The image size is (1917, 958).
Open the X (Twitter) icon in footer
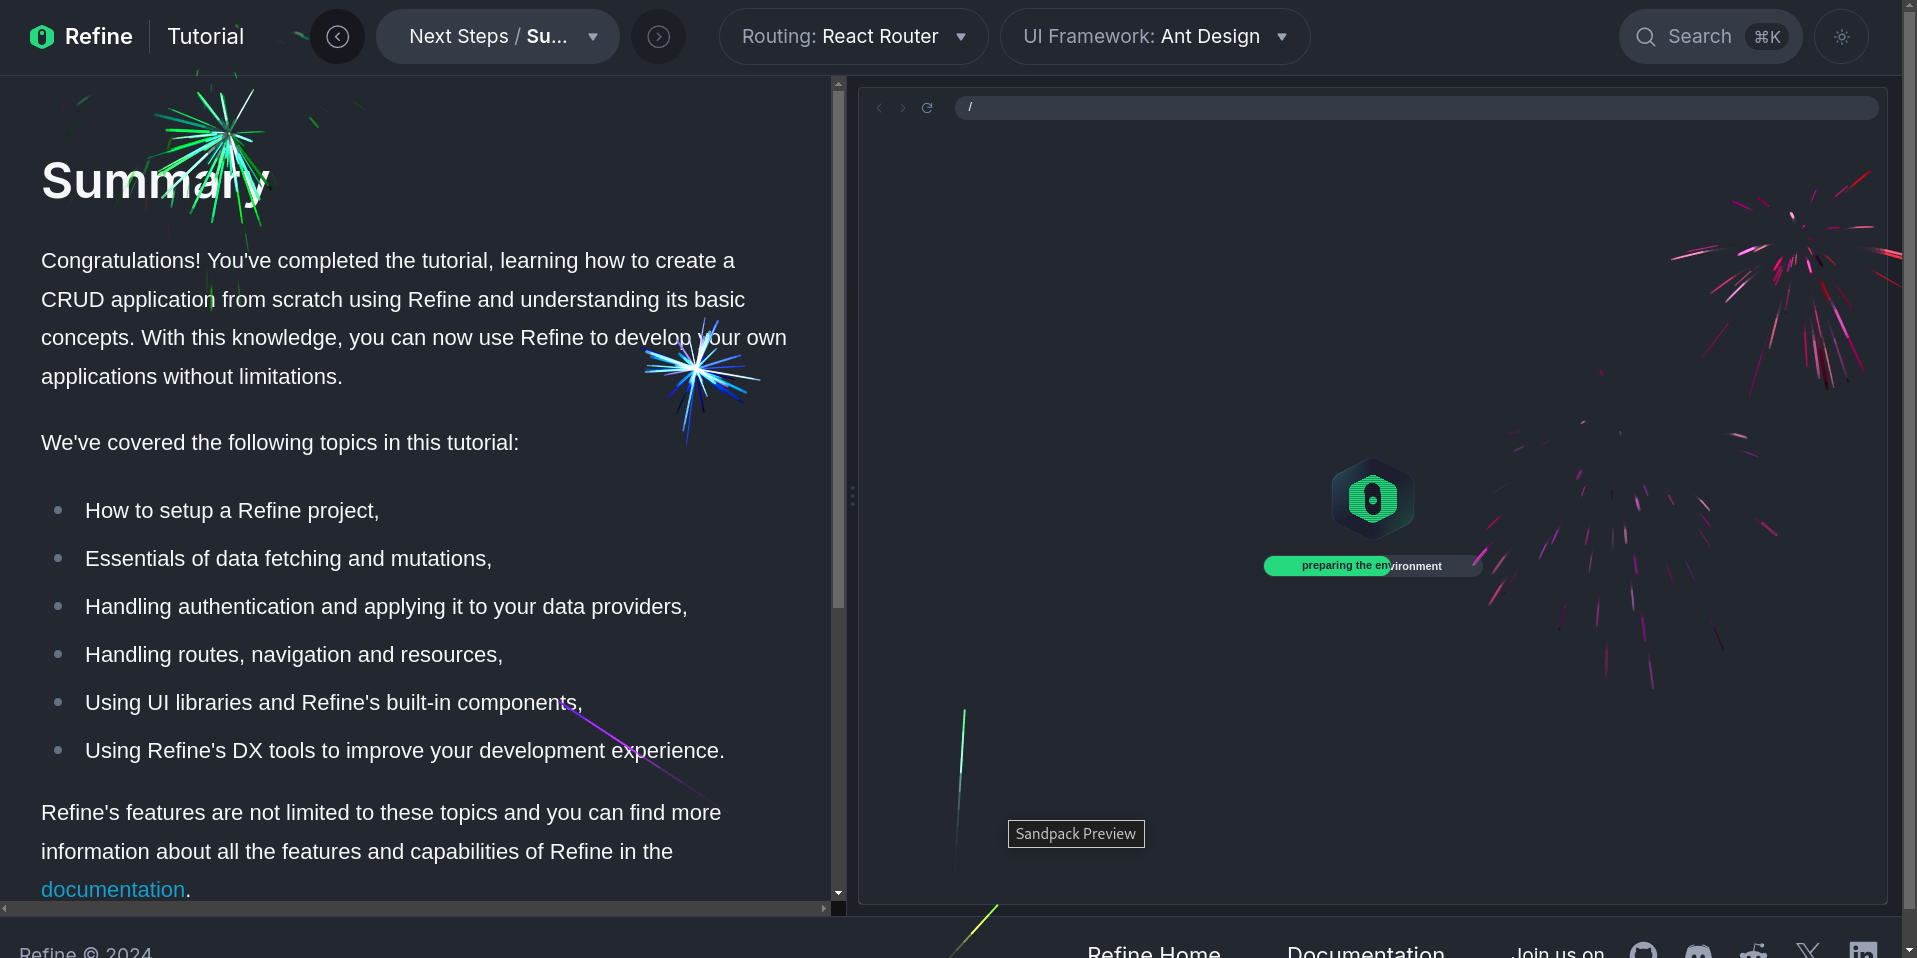1808,951
